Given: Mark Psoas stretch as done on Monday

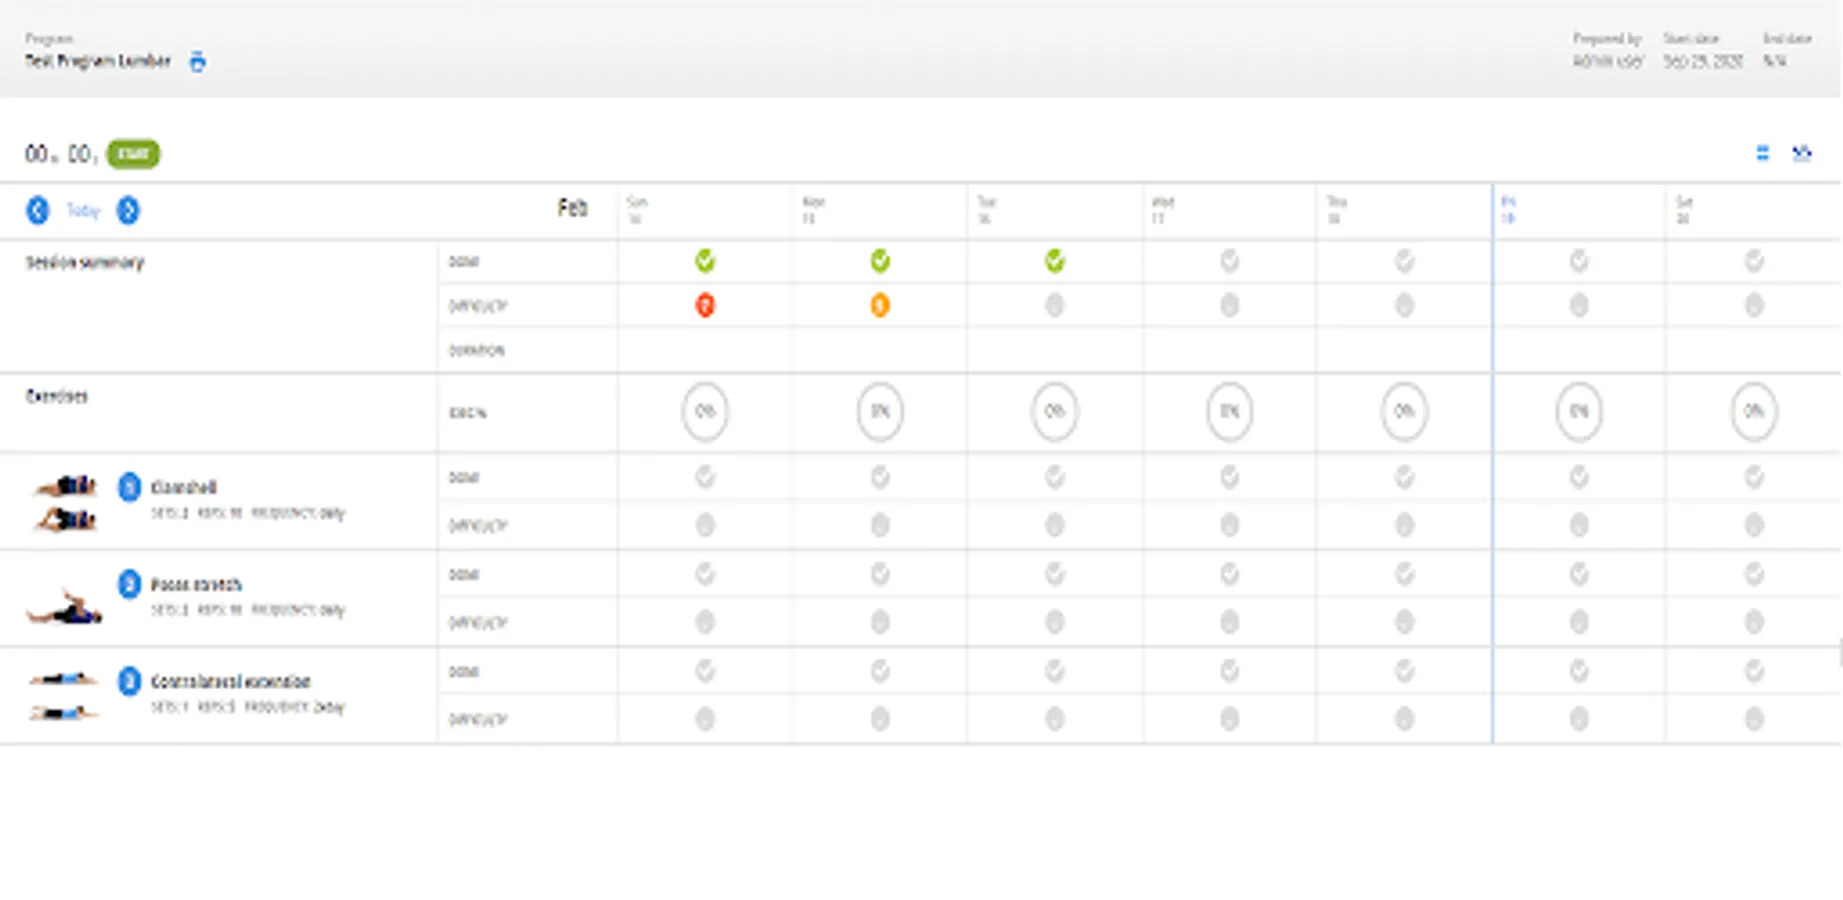Looking at the screenshot, I should (x=880, y=574).
